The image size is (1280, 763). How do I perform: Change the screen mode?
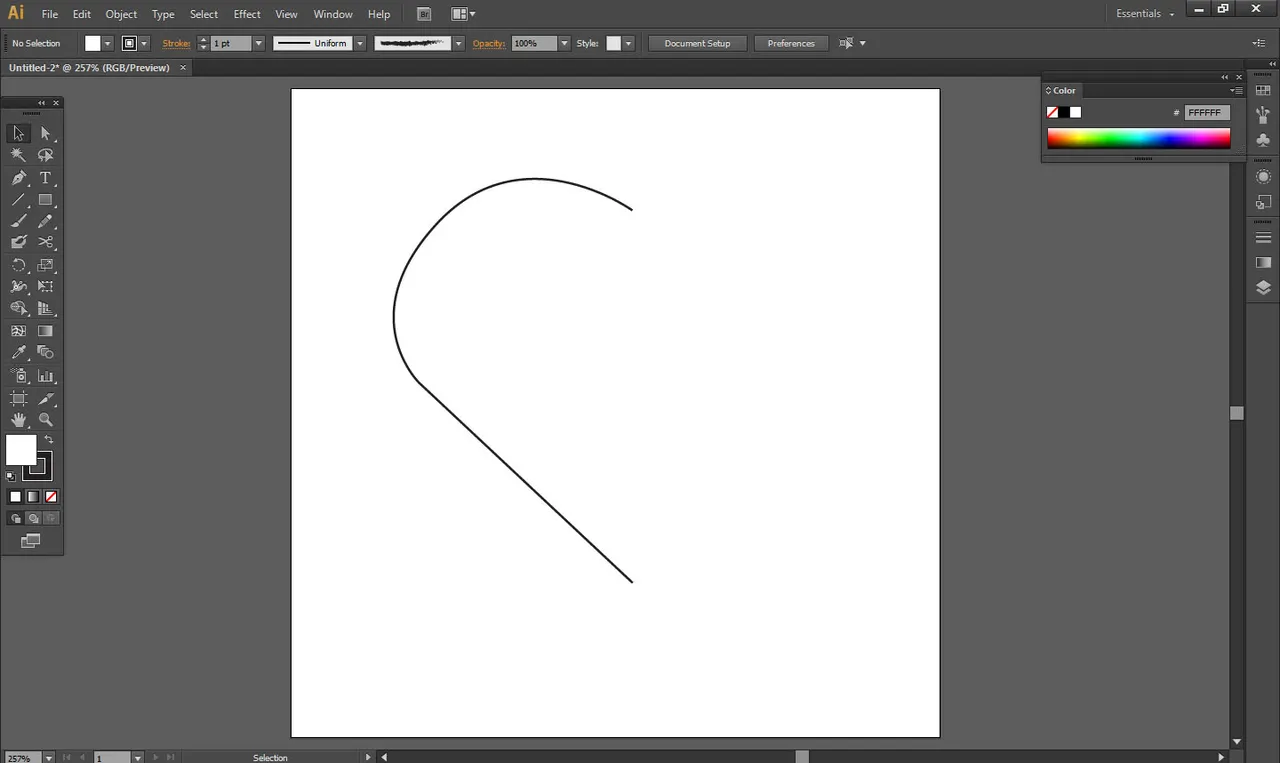pyautogui.click(x=31, y=541)
